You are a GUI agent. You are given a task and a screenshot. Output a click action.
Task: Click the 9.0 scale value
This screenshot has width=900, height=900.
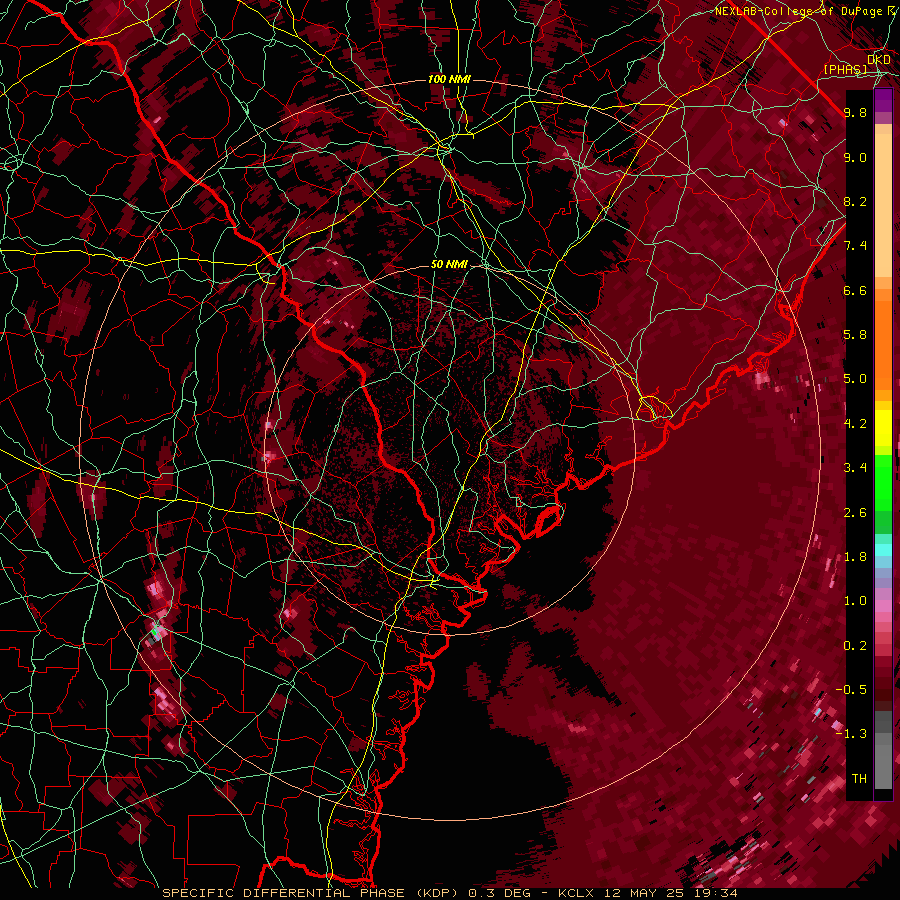855,157
